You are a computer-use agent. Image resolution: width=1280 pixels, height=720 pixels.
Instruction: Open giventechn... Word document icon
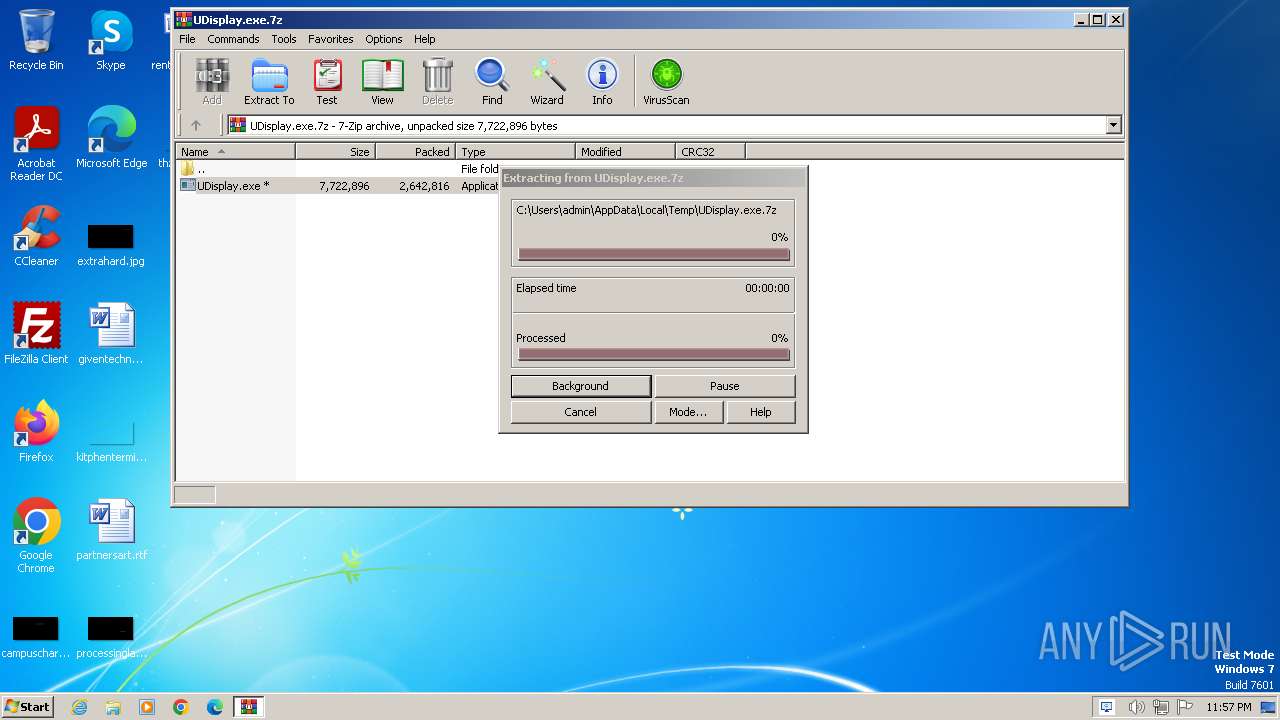111,334
